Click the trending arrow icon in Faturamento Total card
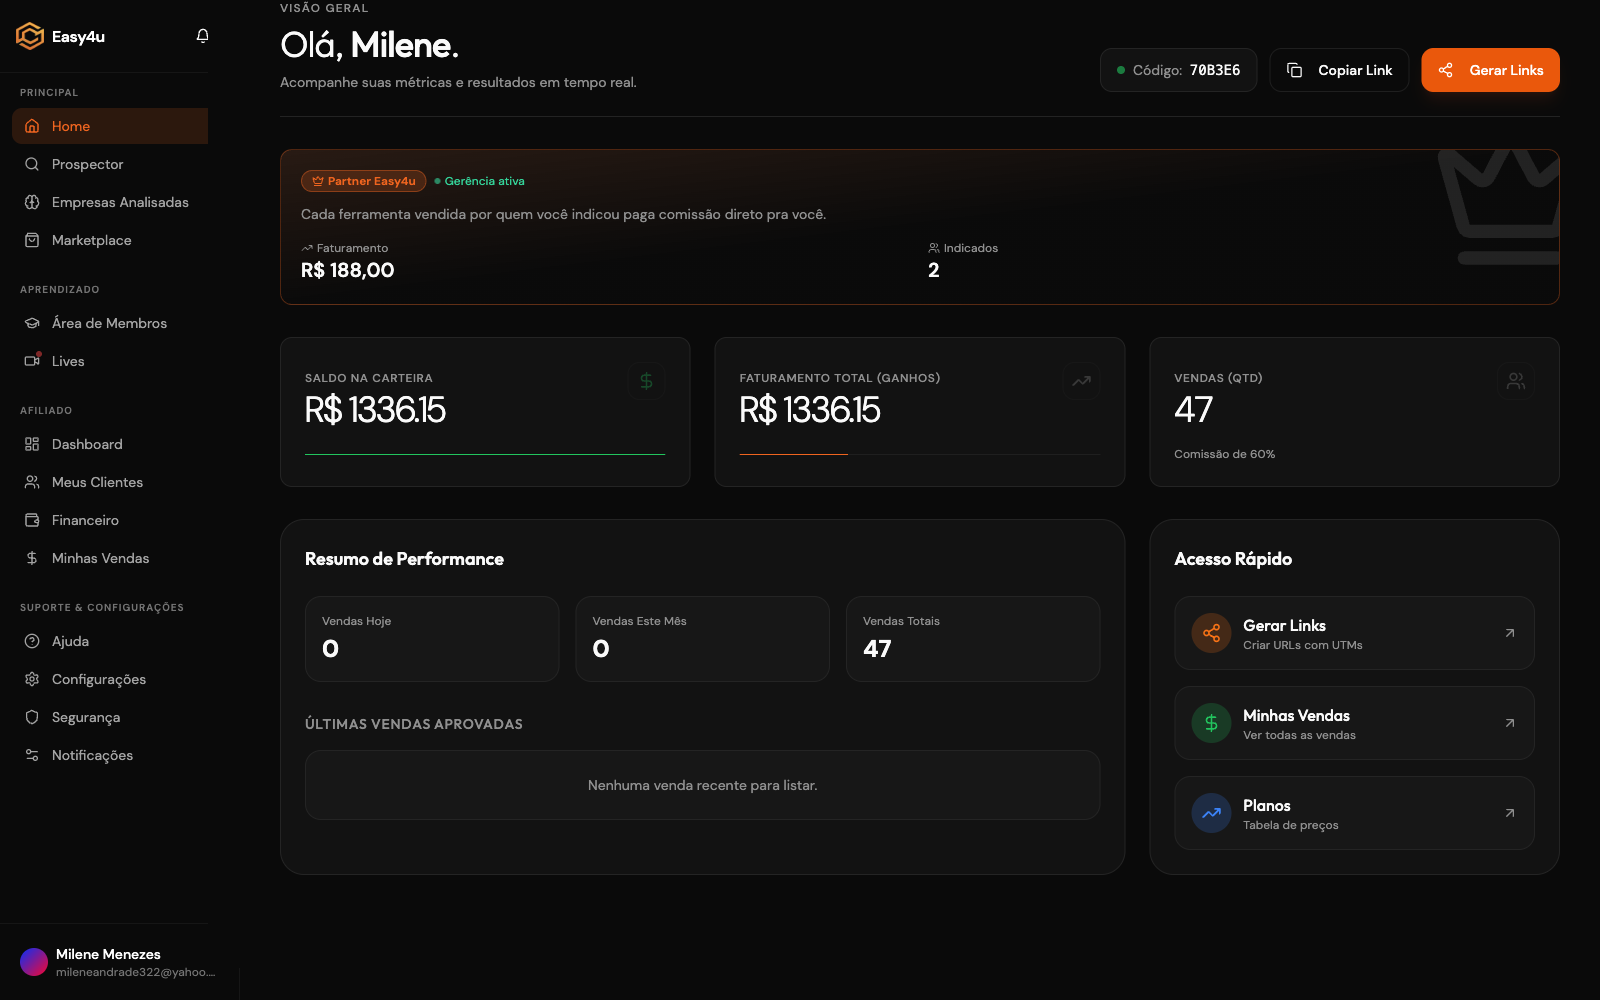1600x1000 pixels. click(1081, 381)
